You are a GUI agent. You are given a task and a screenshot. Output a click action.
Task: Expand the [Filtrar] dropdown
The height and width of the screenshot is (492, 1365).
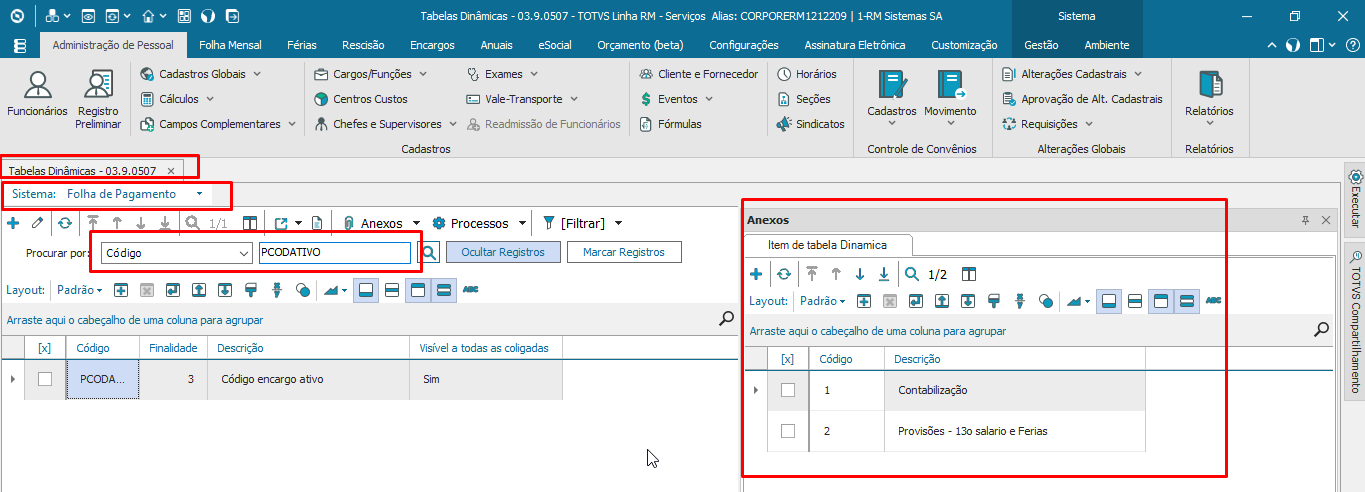pyautogui.click(x=619, y=224)
